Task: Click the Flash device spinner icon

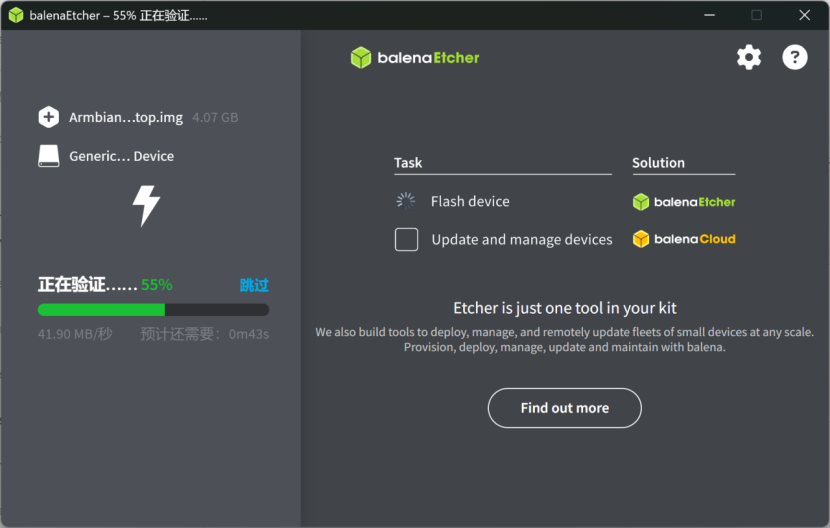Action: (x=406, y=201)
